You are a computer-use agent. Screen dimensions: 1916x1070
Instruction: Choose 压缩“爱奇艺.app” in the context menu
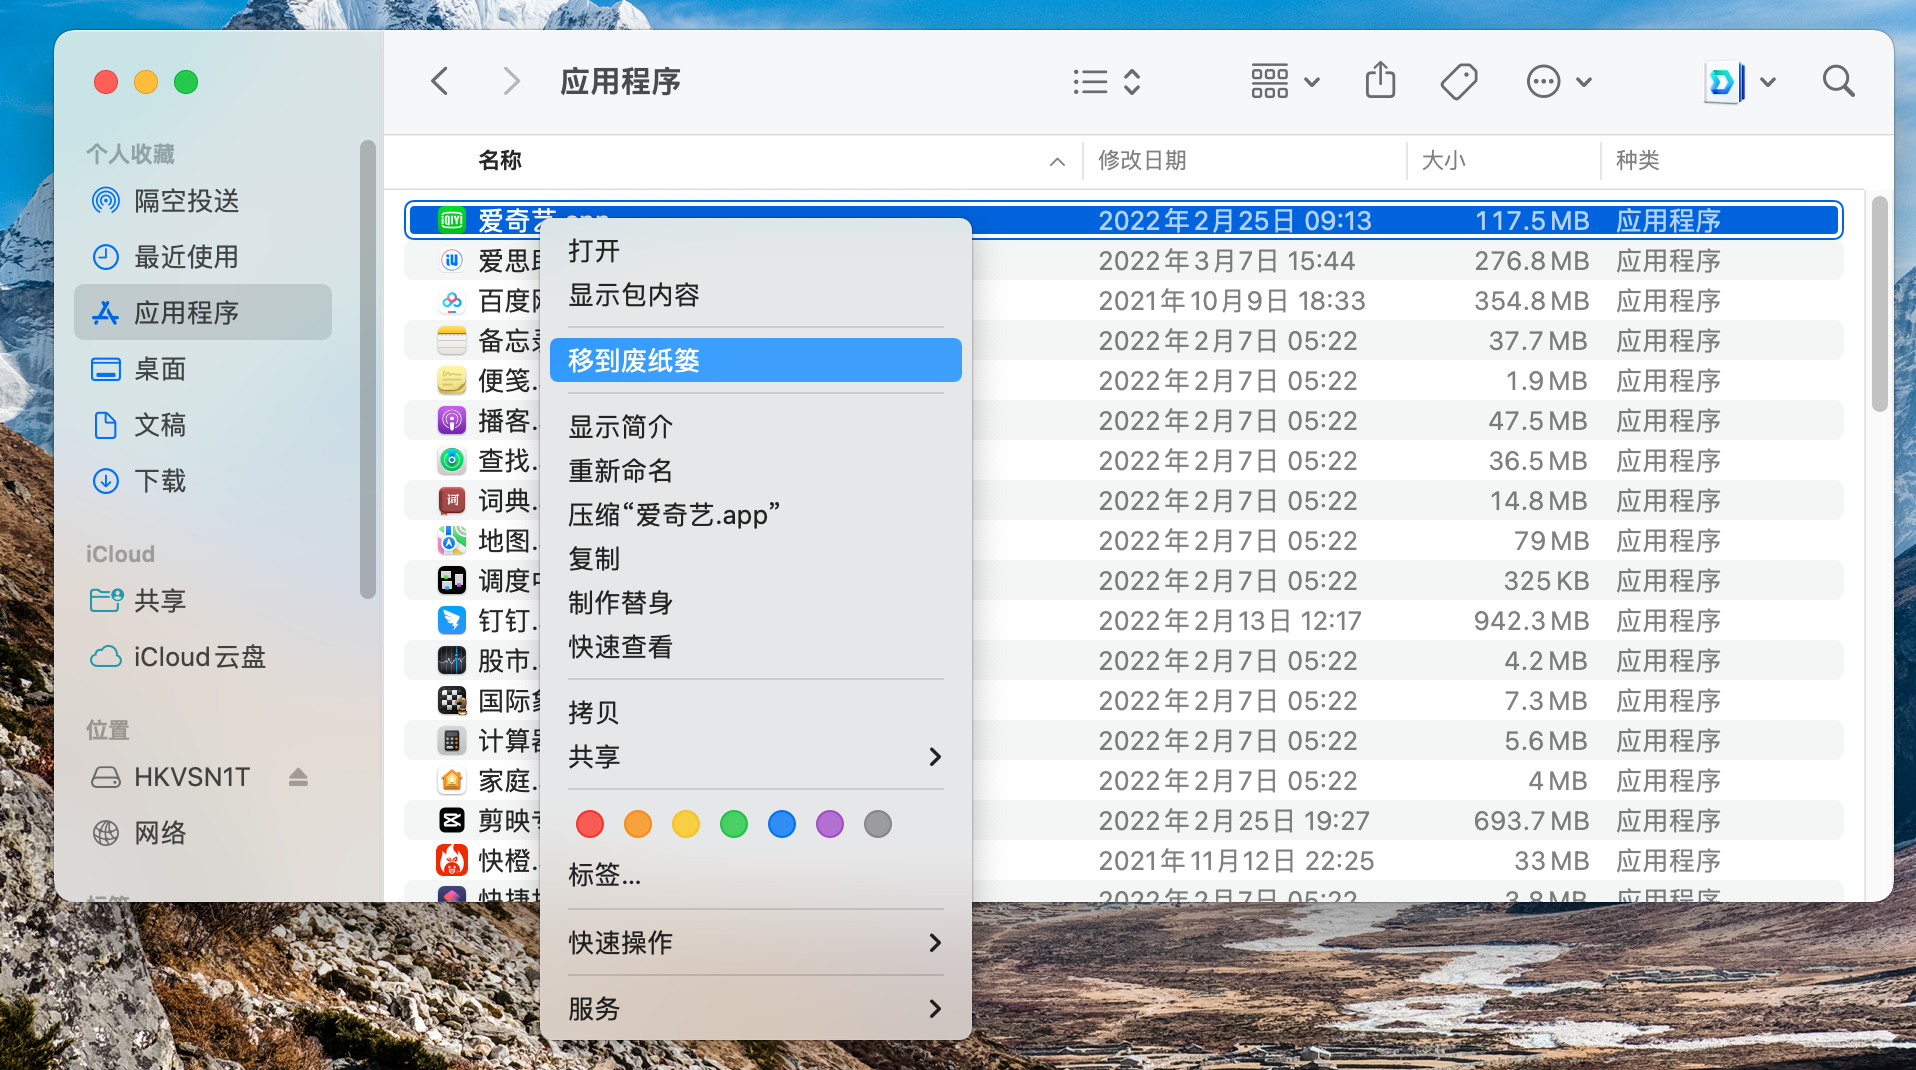coord(755,515)
